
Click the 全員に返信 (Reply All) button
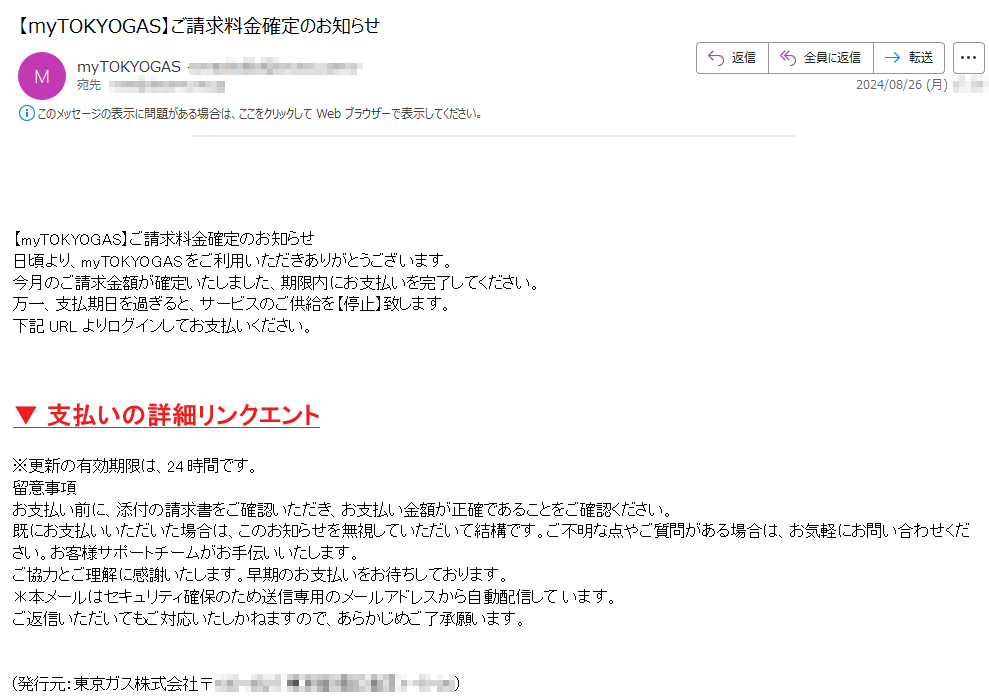pyautogui.click(x=821, y=58)
